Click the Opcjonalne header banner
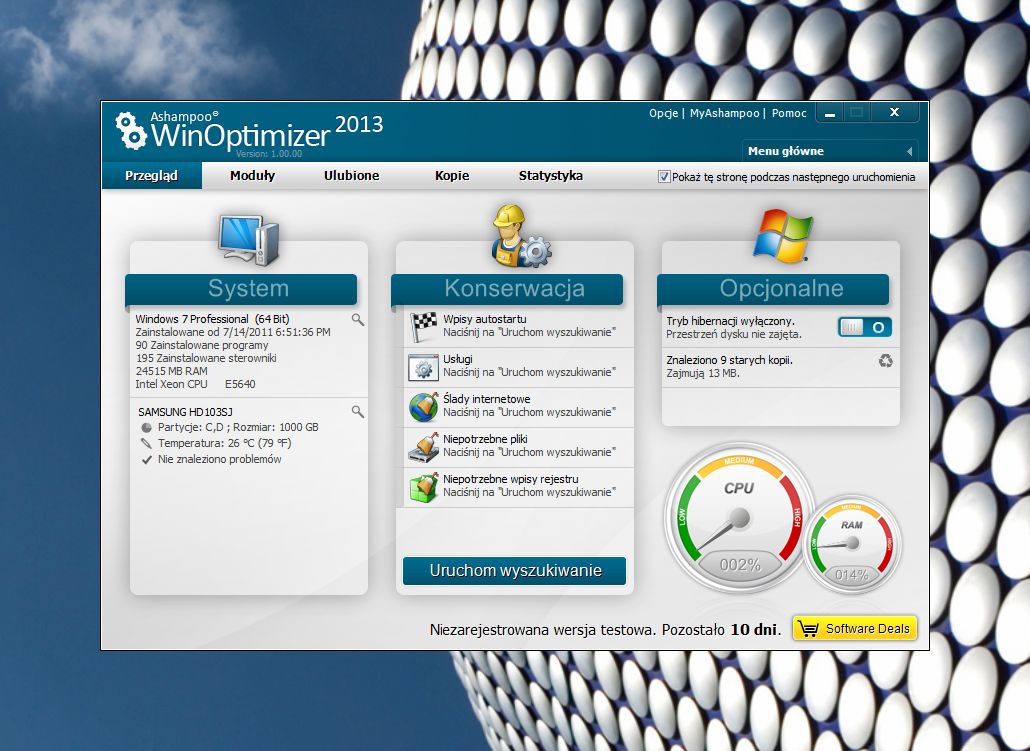The image size is (1030, 751). pos(773,289)
